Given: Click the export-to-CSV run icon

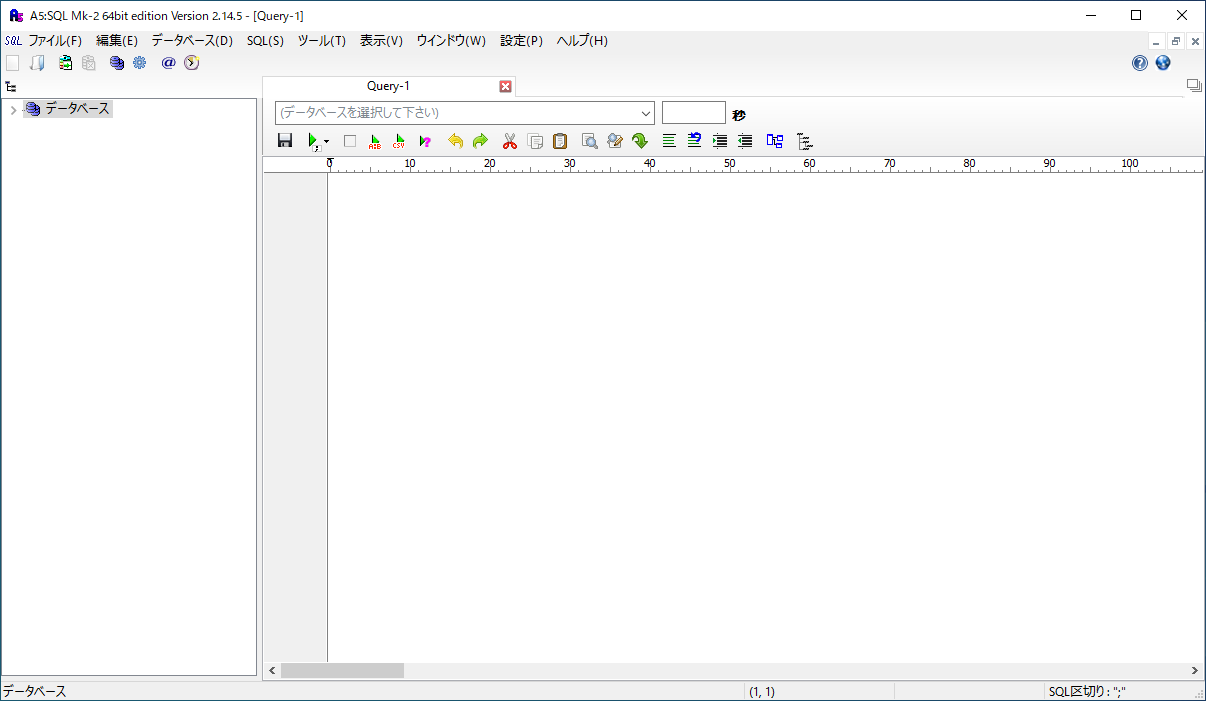Looking at the screenshot, I should tap(399, 141).
